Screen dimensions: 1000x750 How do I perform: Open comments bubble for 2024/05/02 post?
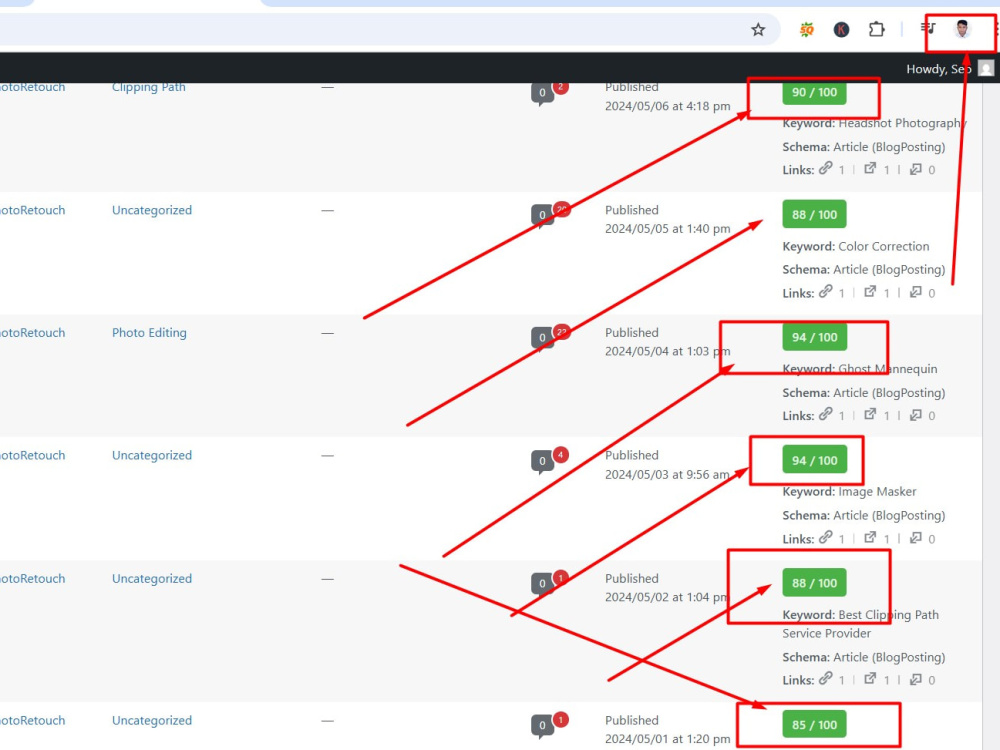pyautogui.click(x=542, y=584)
